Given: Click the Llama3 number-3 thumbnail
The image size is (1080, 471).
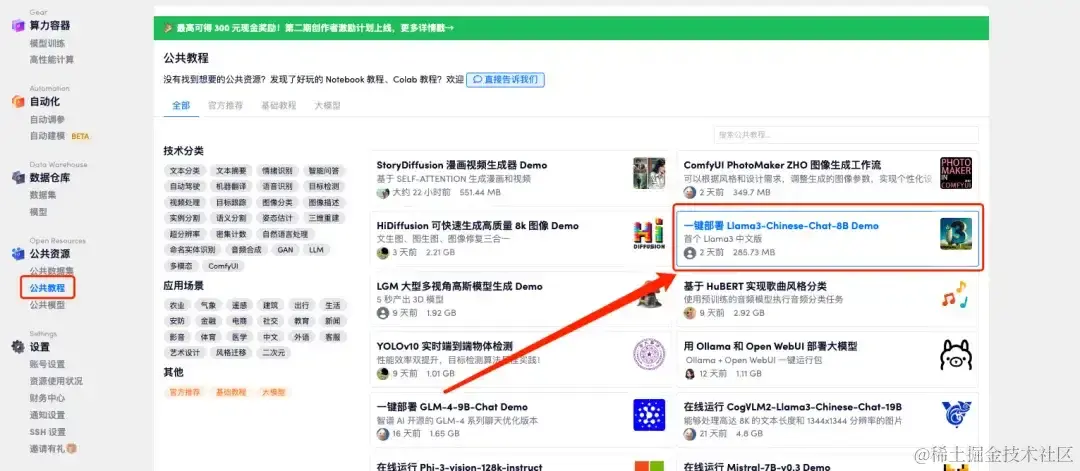Looking at the screenshot, I should [x=956, y=233].
